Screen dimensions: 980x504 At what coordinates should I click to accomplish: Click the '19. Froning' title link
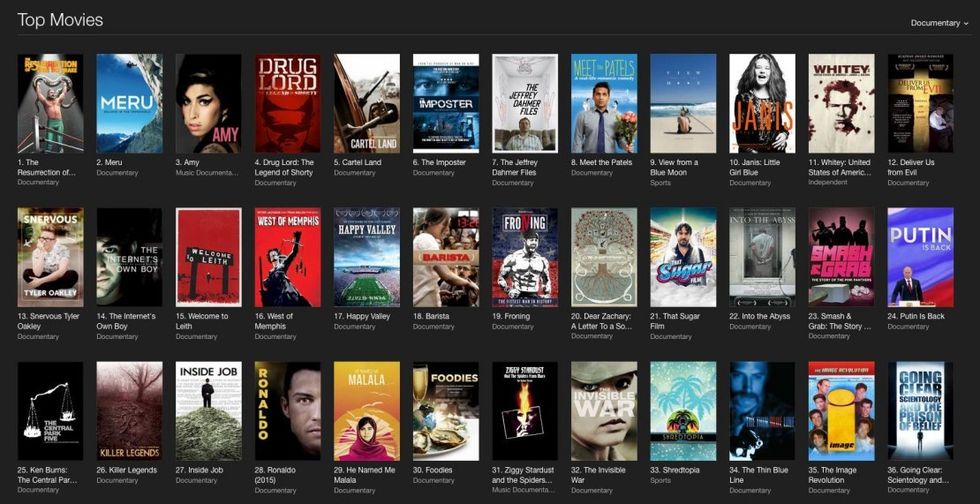(511, 316)
